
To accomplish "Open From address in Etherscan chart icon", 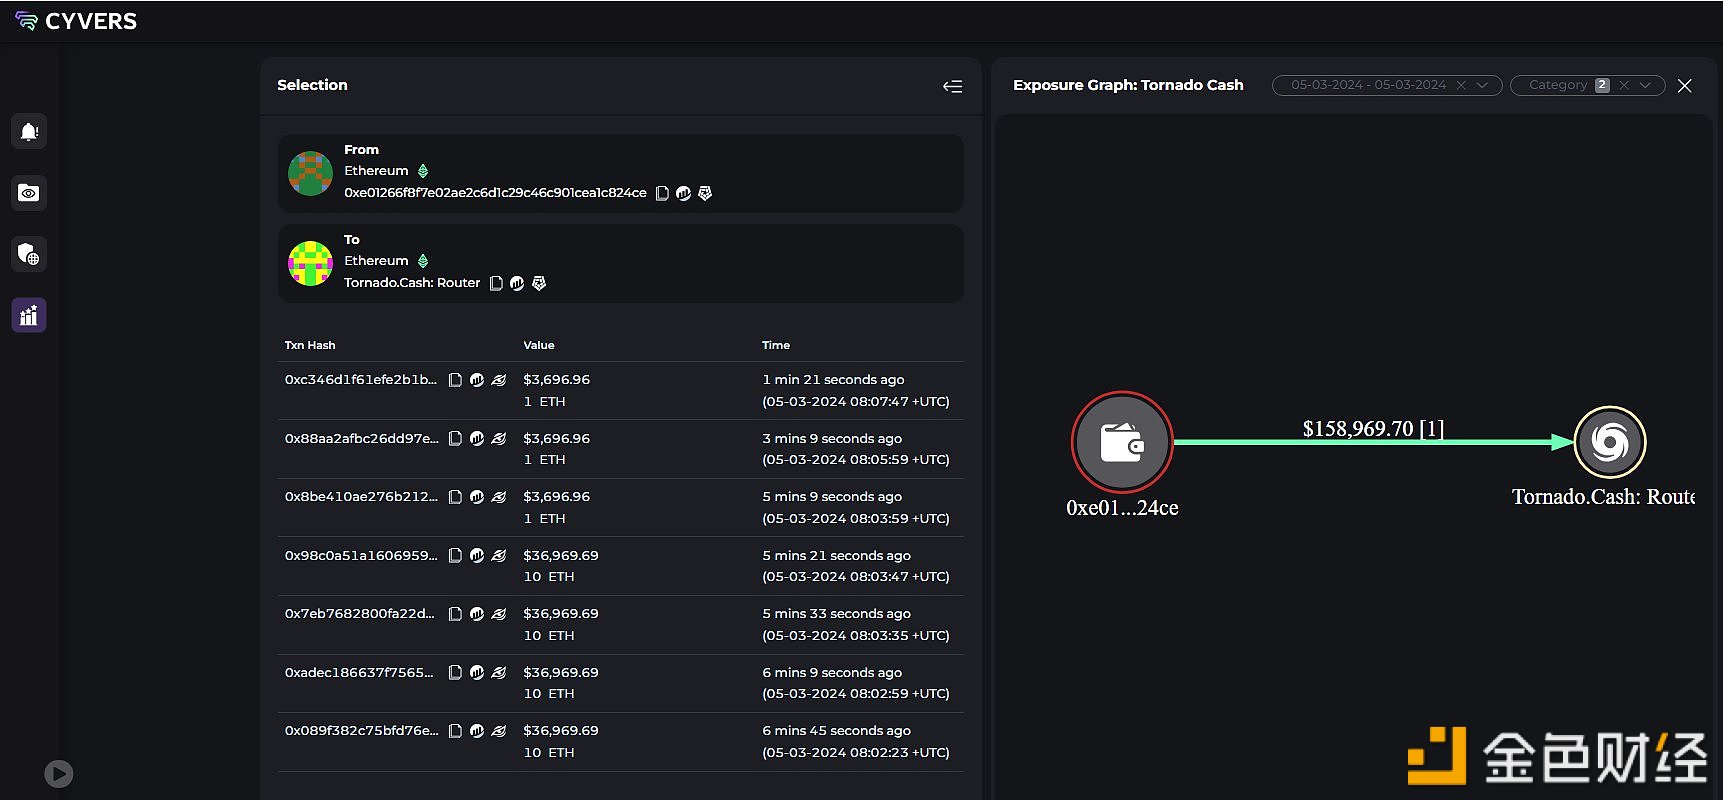I will click(x=683, y=193).
